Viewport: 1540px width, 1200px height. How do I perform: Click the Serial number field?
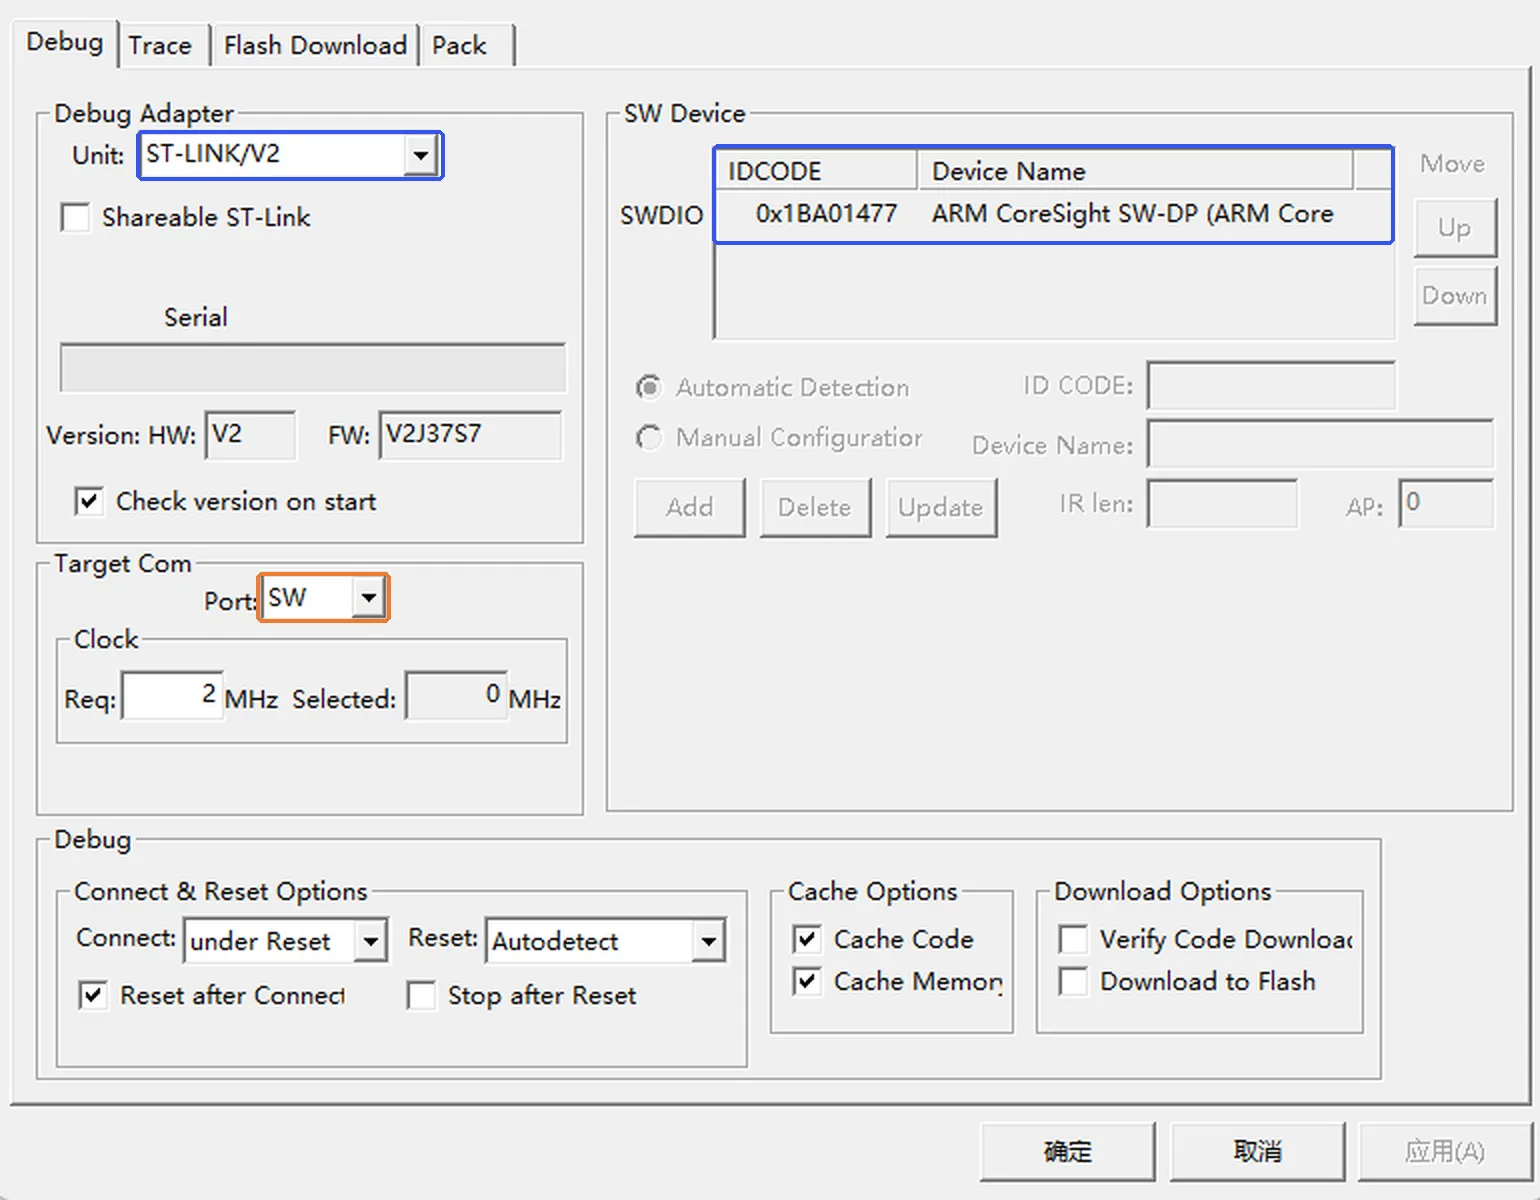coord(313,368)
